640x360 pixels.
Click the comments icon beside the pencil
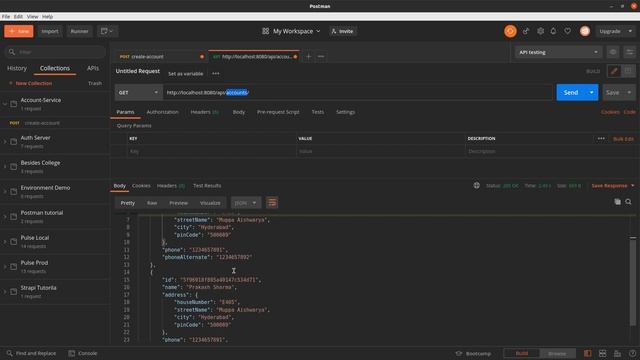click(628, 71)
